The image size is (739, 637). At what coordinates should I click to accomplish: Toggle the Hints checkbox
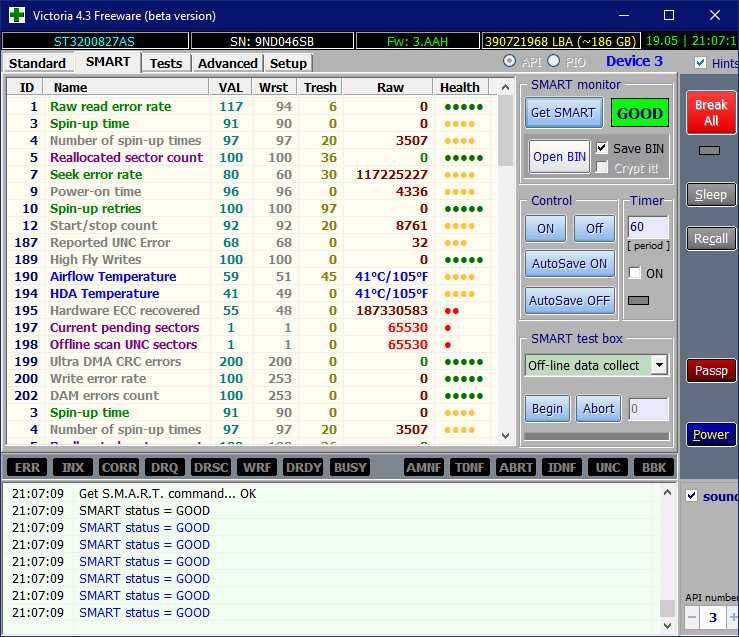point(700,63)
